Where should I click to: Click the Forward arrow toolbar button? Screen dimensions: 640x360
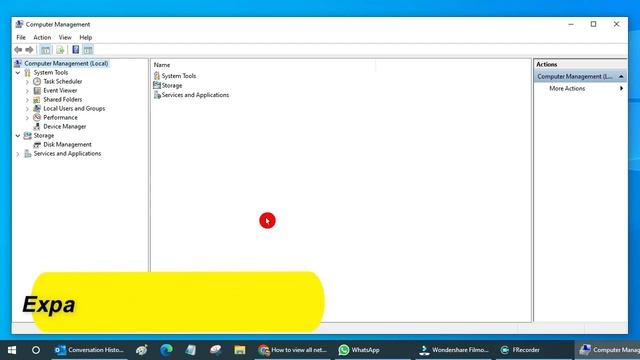tap(29, 50)
